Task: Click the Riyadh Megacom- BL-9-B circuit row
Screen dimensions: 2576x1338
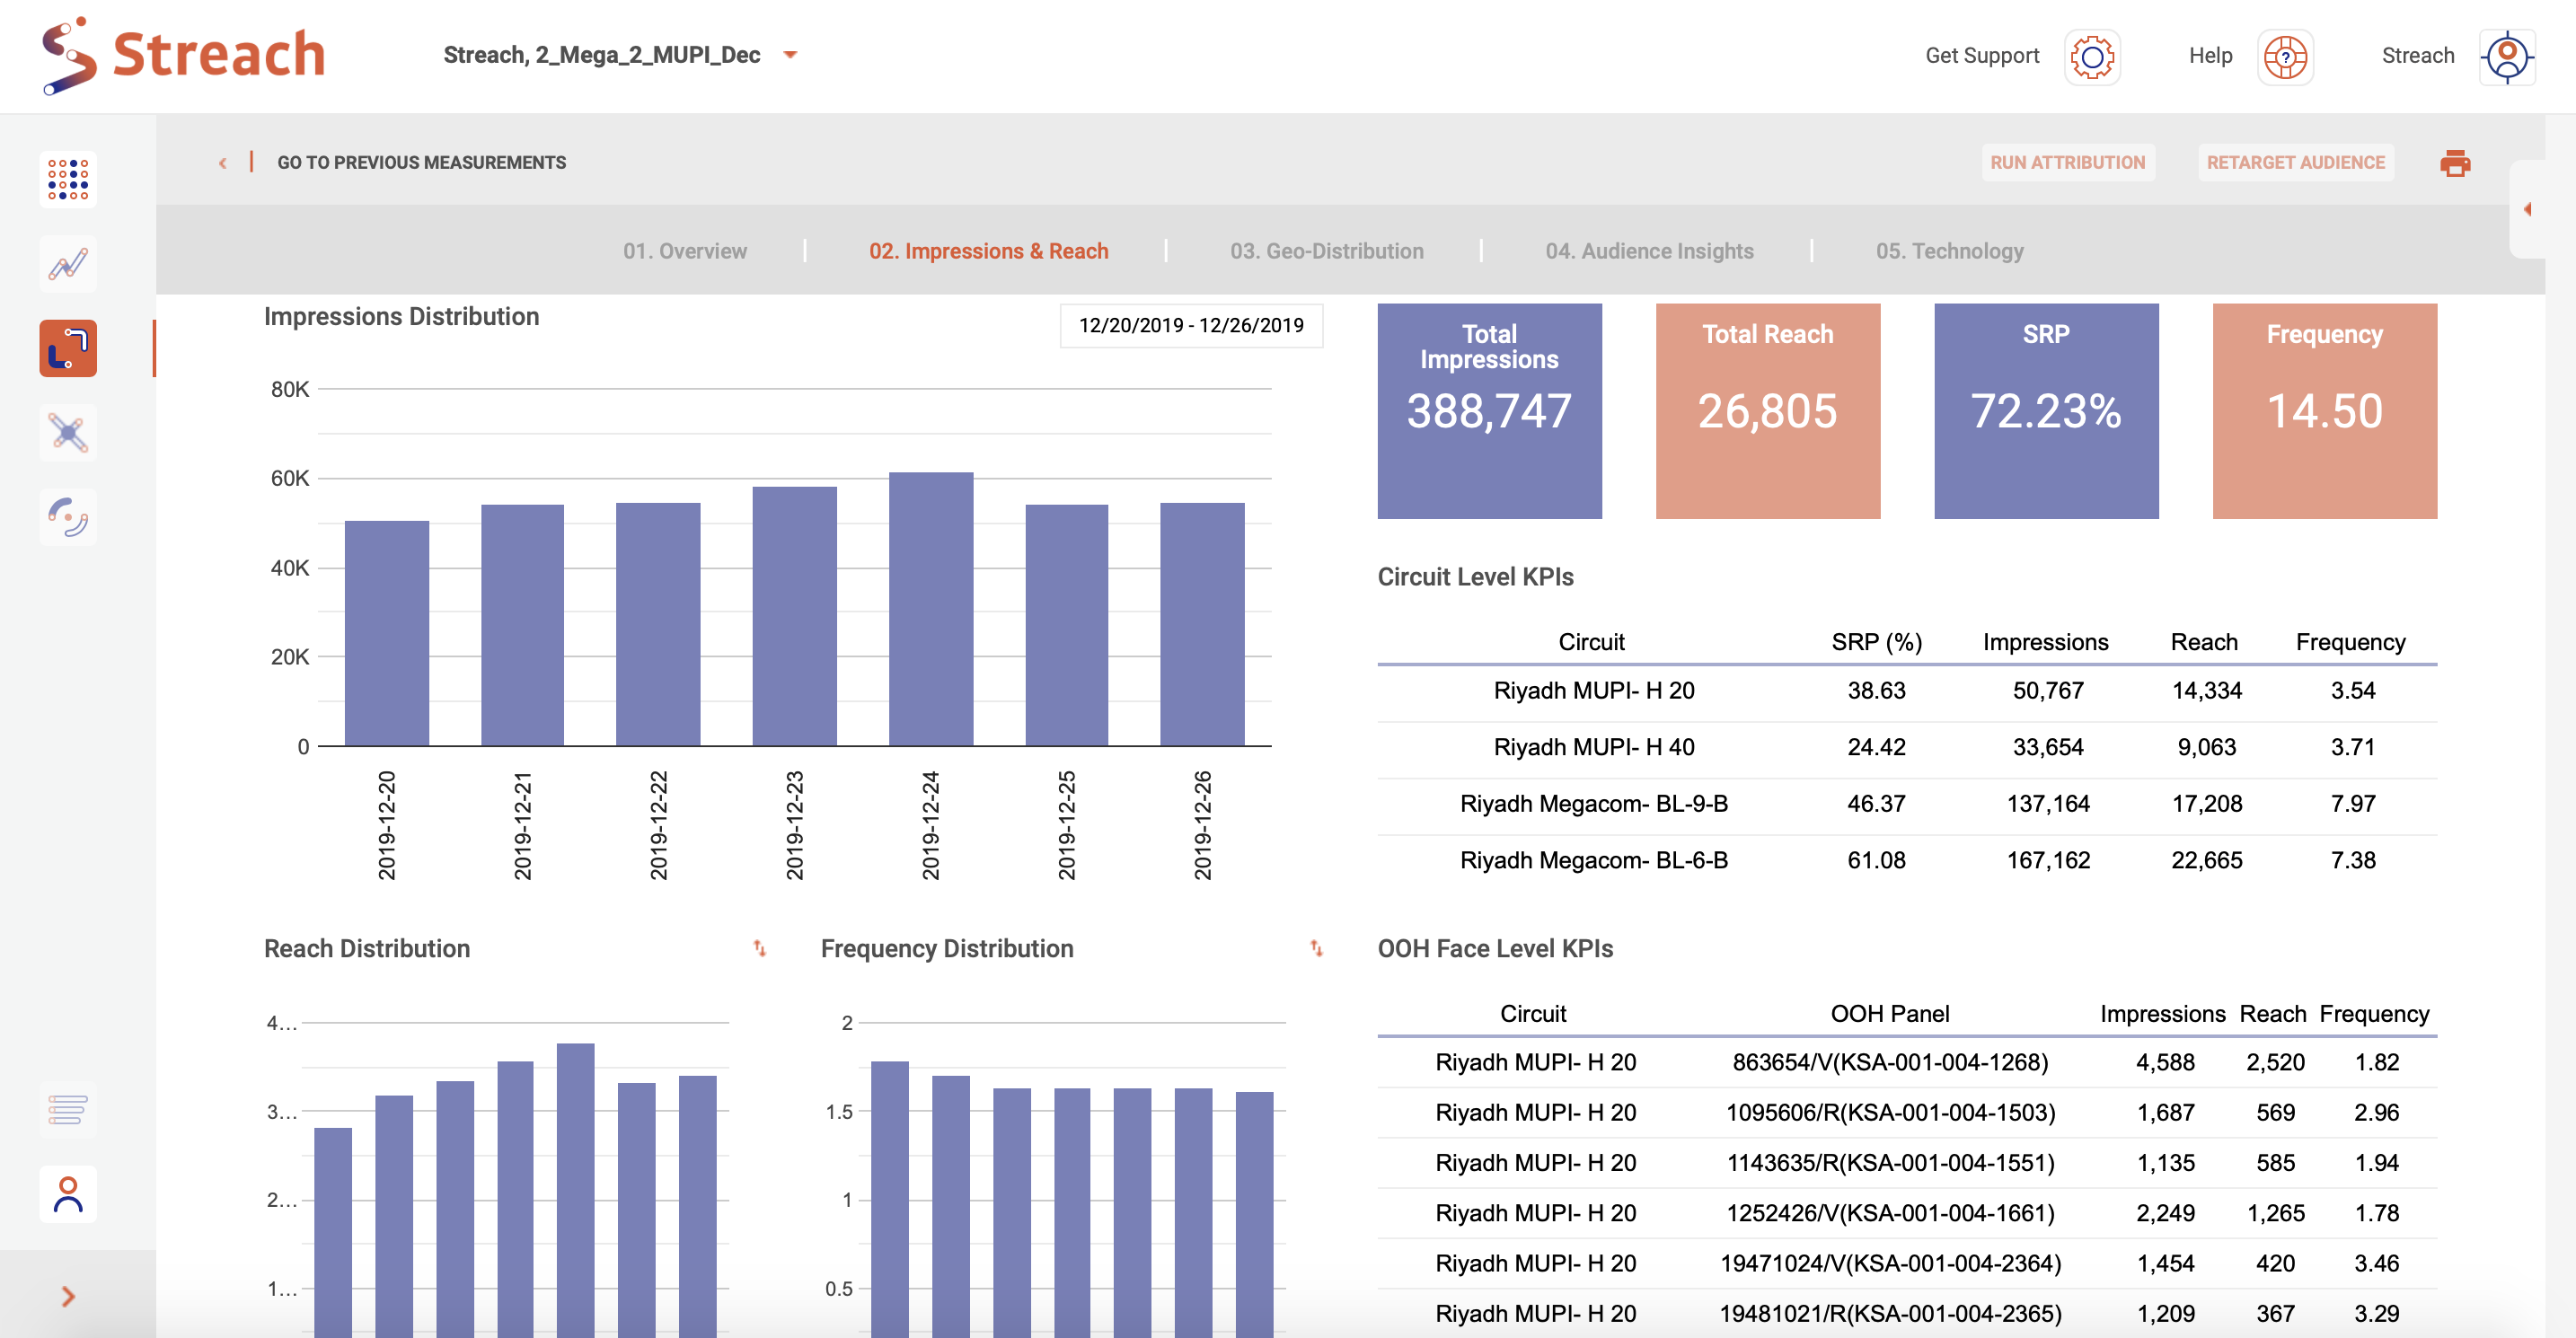Action: (1906, 804)
